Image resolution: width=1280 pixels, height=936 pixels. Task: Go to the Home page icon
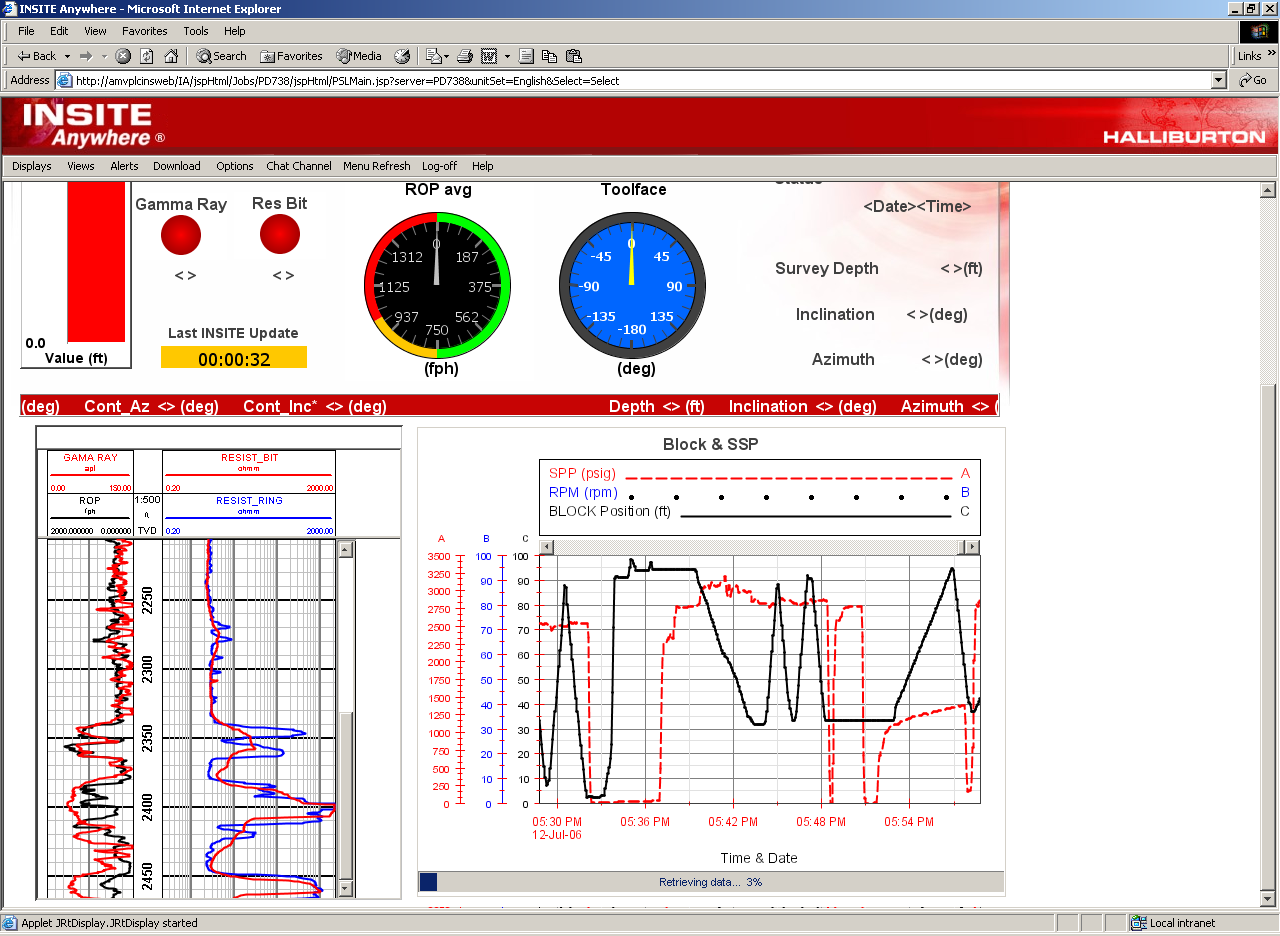pos(171,56)
